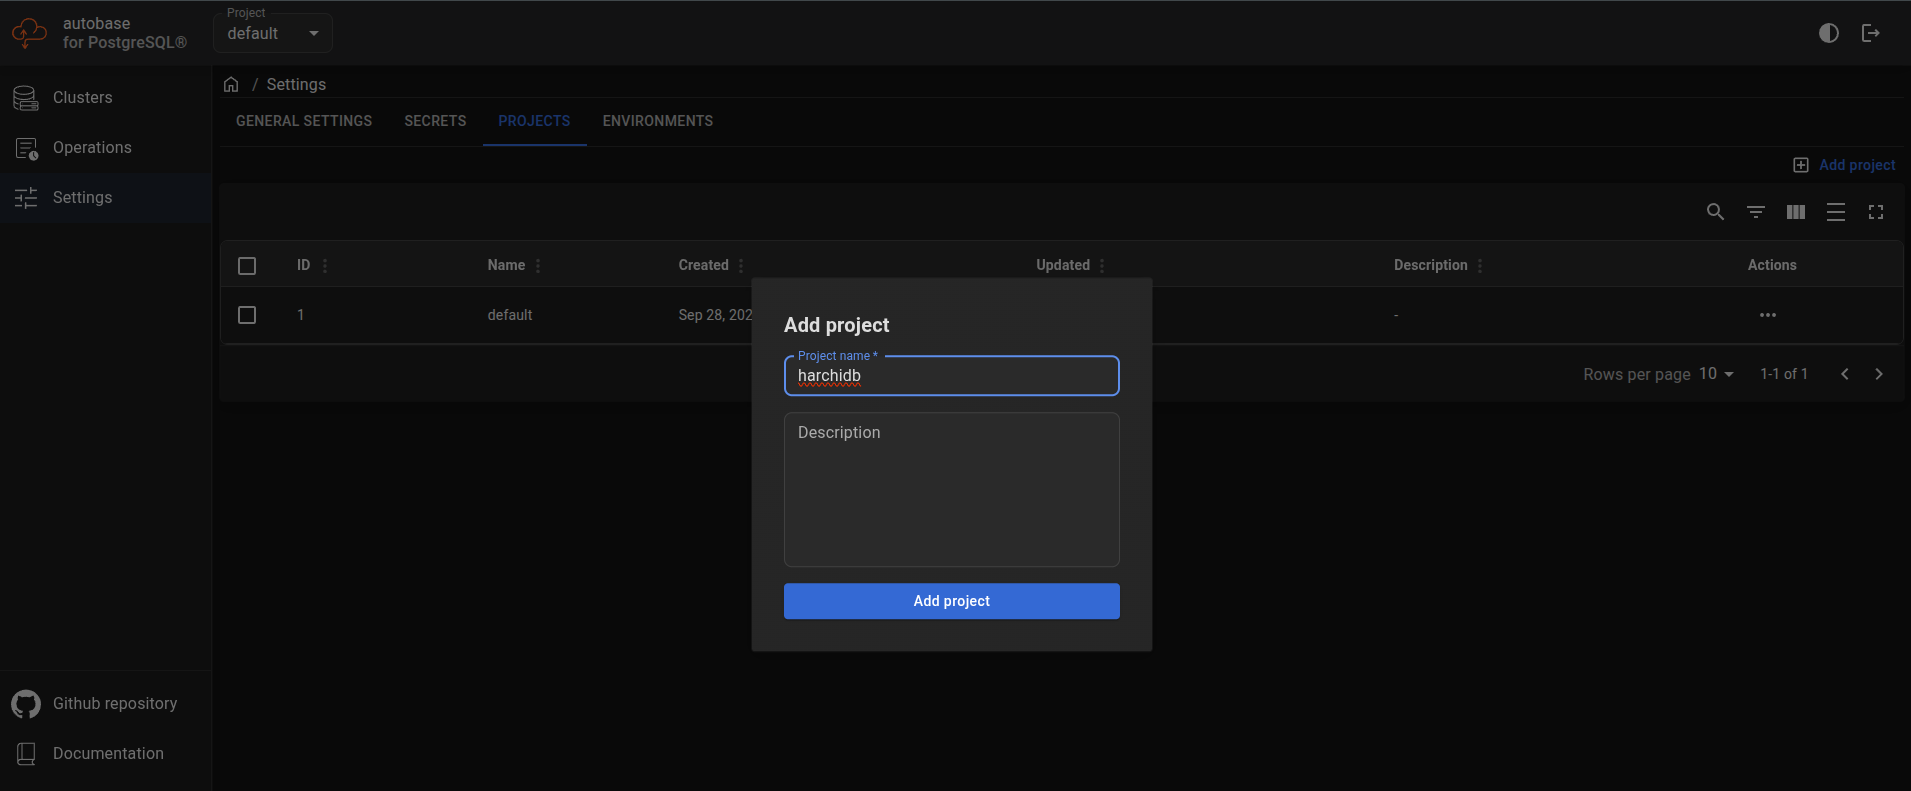Open the table search icon
The height and width of the screenshot is (791, 1911).
click(1715, 212)
